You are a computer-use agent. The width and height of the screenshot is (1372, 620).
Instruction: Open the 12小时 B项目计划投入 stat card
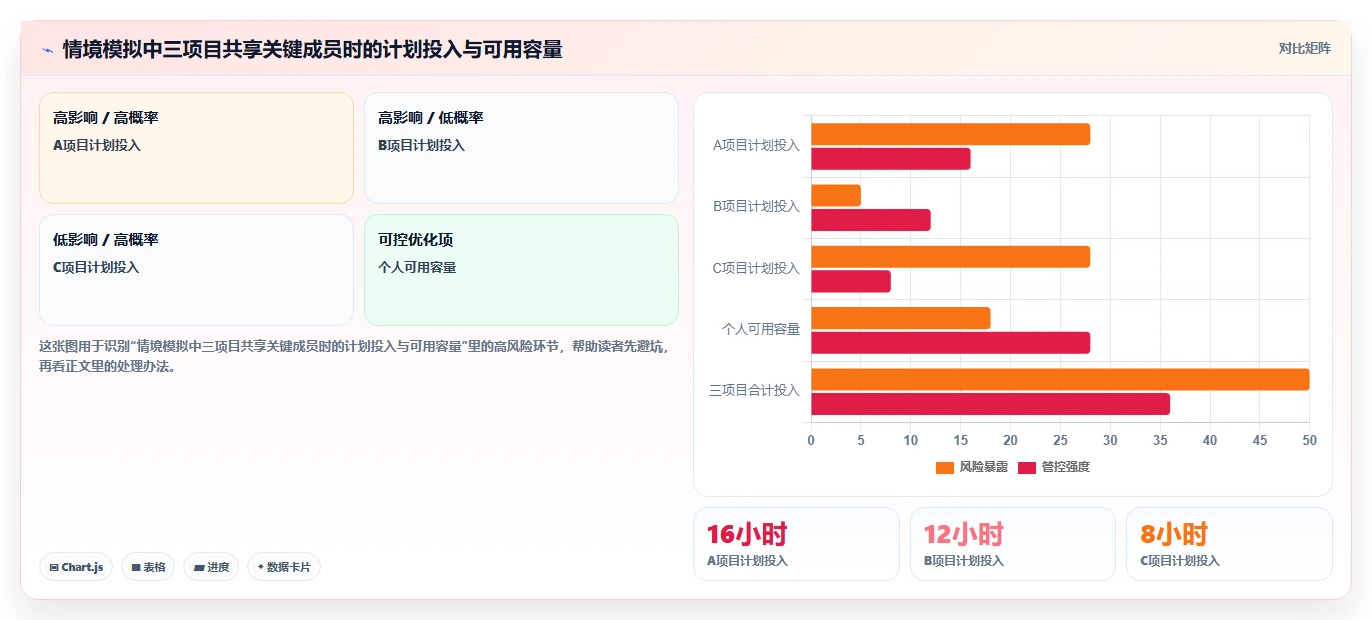[x=1013, y=544]
